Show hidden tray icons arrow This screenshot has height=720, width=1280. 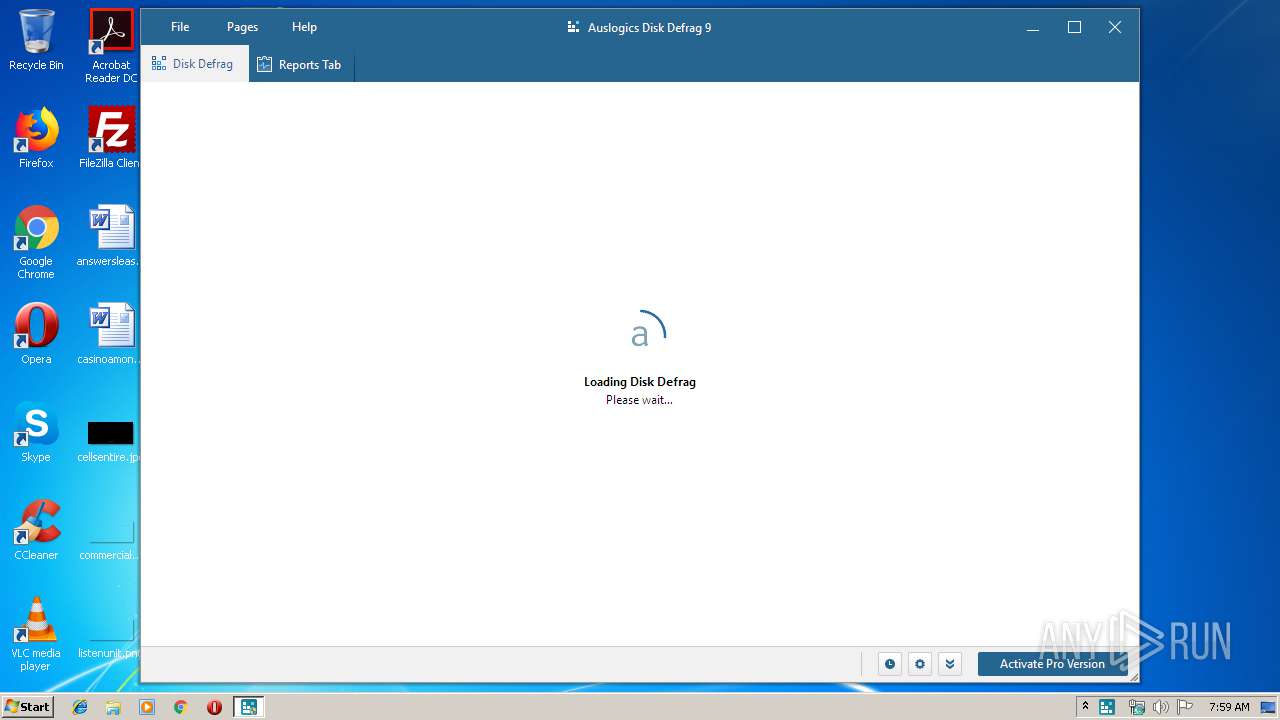pos(1085,707)
